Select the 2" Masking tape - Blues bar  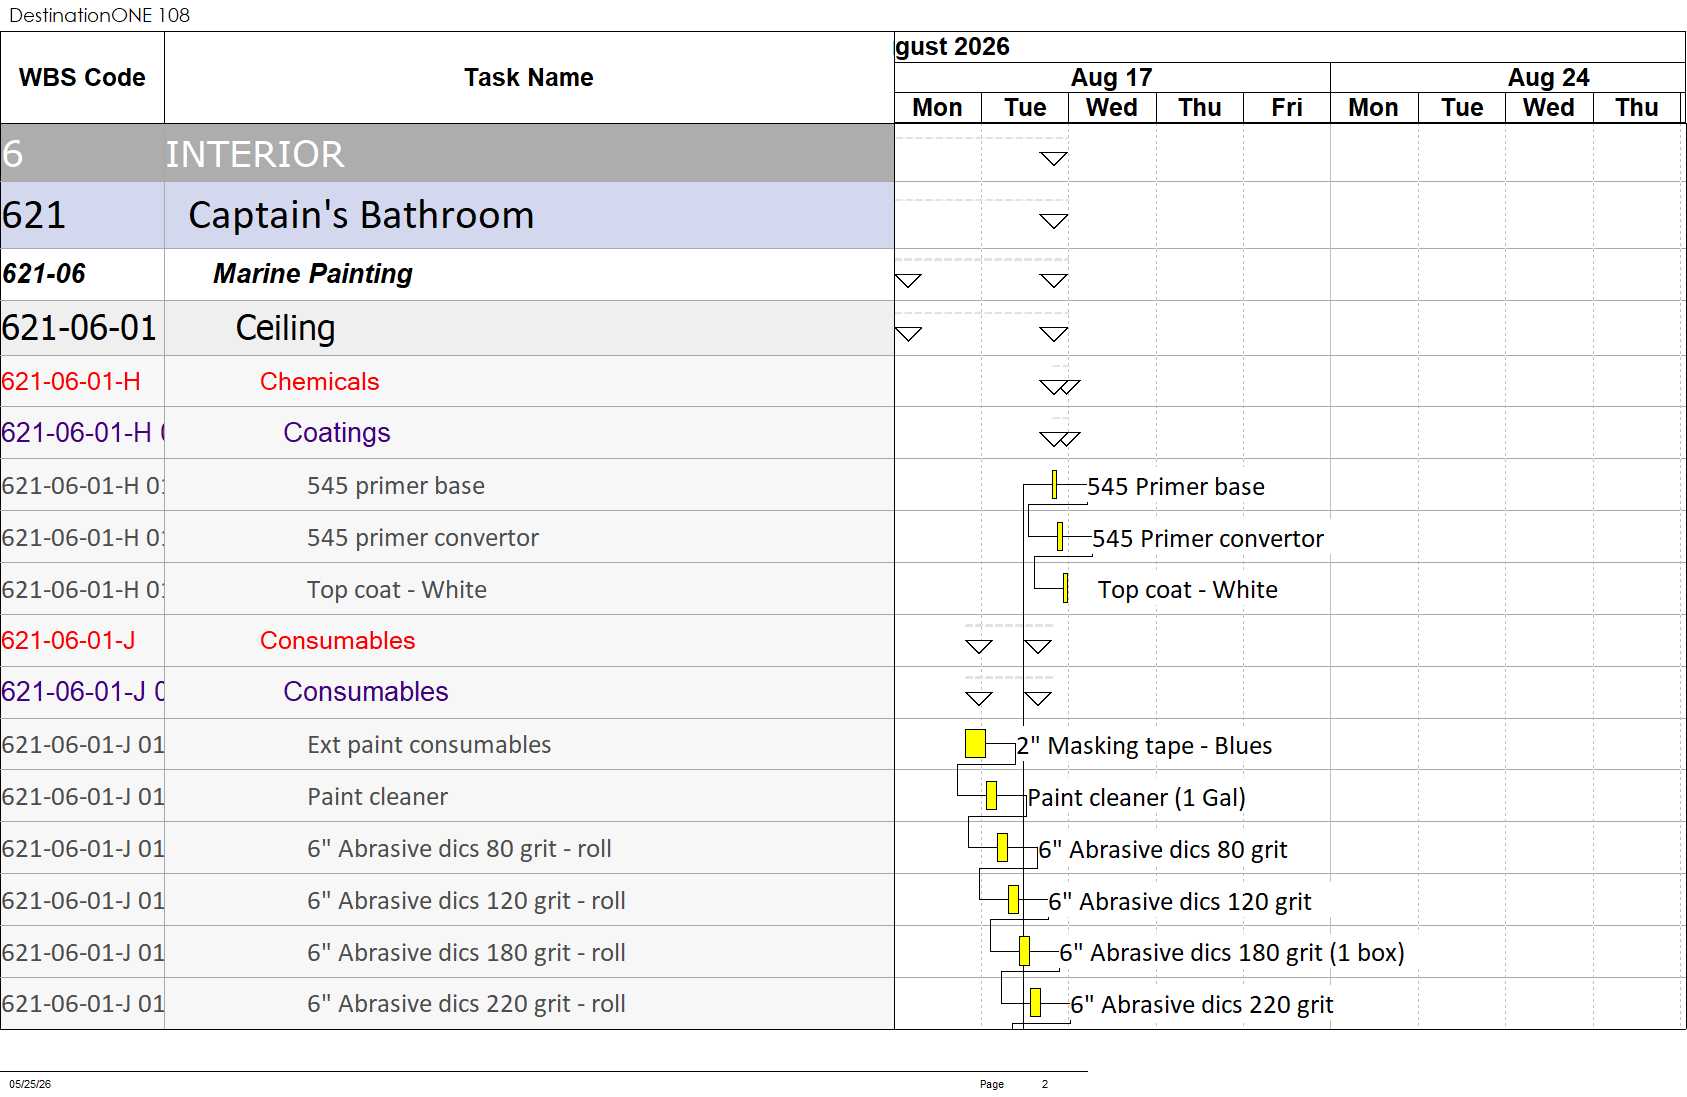coord(975,743)
